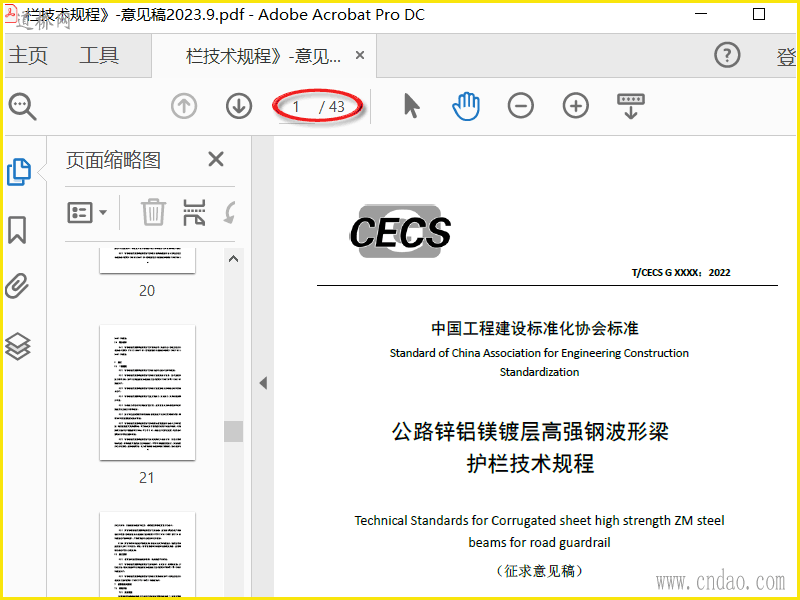Select the thumbnail below page 21
Image resolution: width=800 pixels, height=600 pixels.
(x=147, y=555)
